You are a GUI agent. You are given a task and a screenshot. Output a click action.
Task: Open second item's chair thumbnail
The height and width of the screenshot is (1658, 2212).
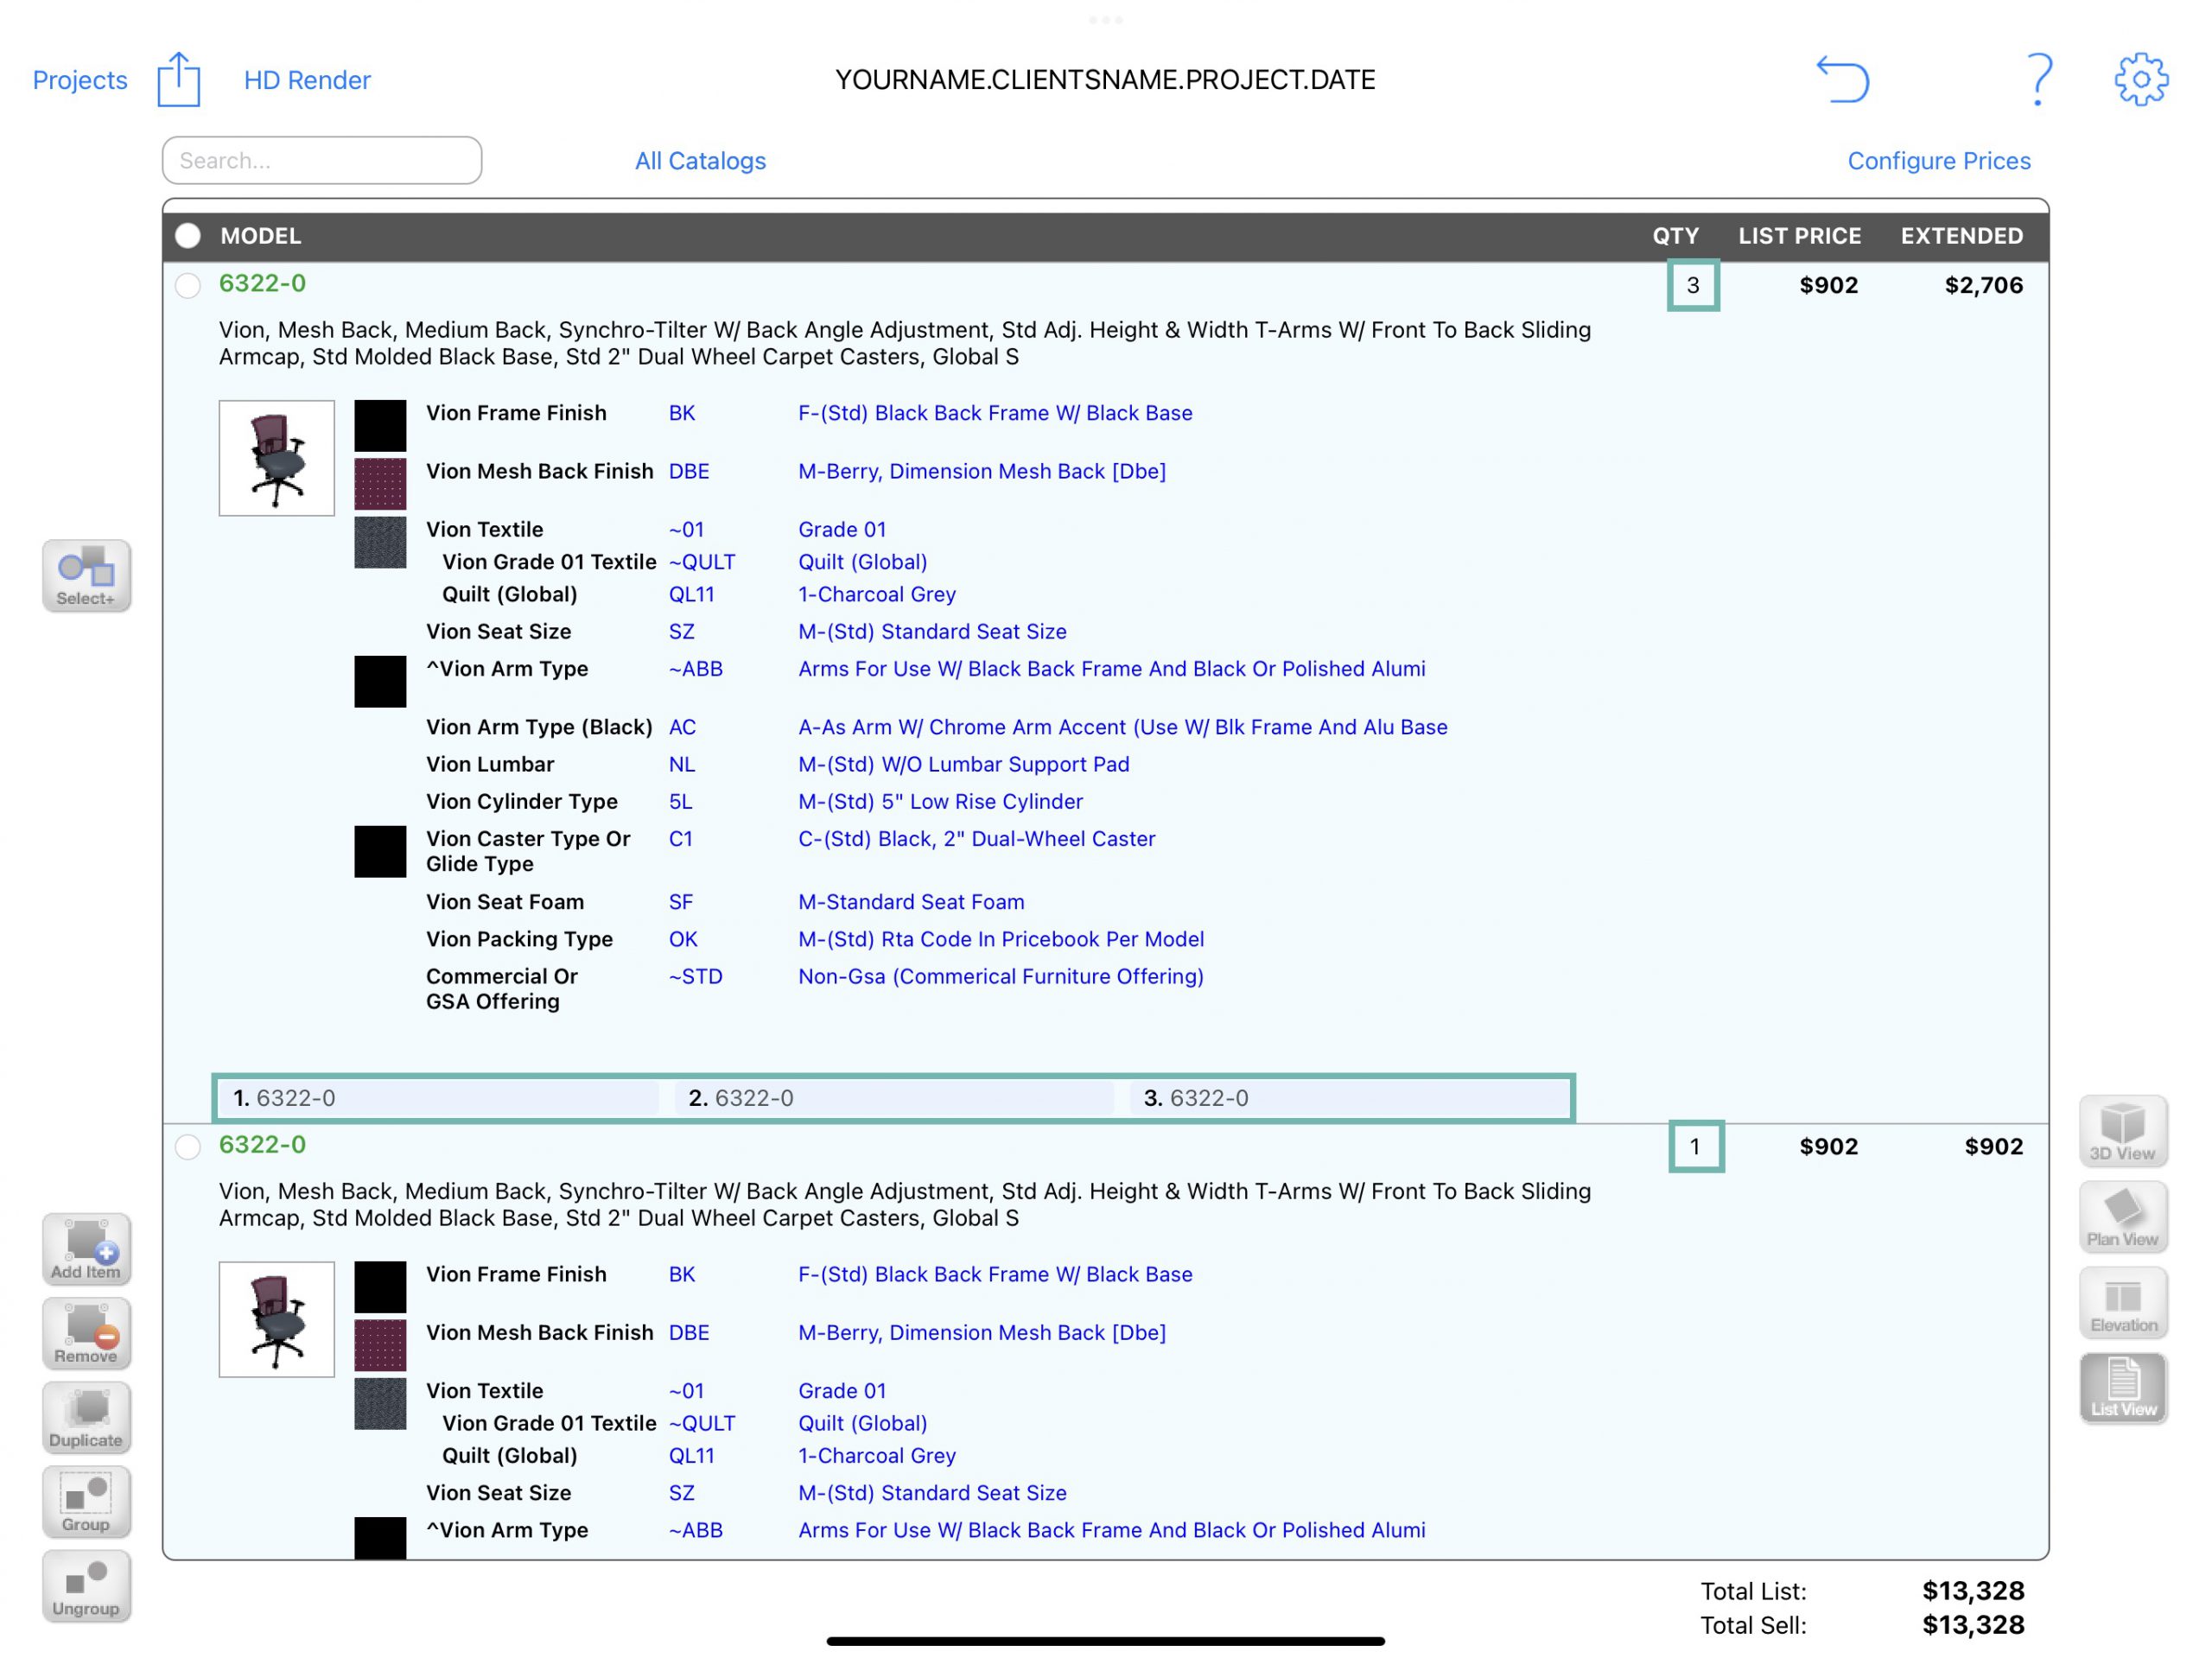[x=277, y=1319]
